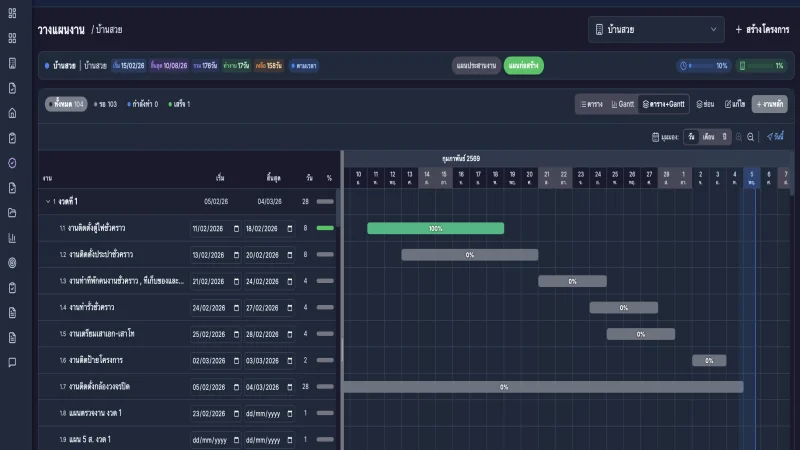The height and width of the screenshot is (450, 800).
Task: Click the bar chart icon in sidebar
Action: (x=12, y=238)
